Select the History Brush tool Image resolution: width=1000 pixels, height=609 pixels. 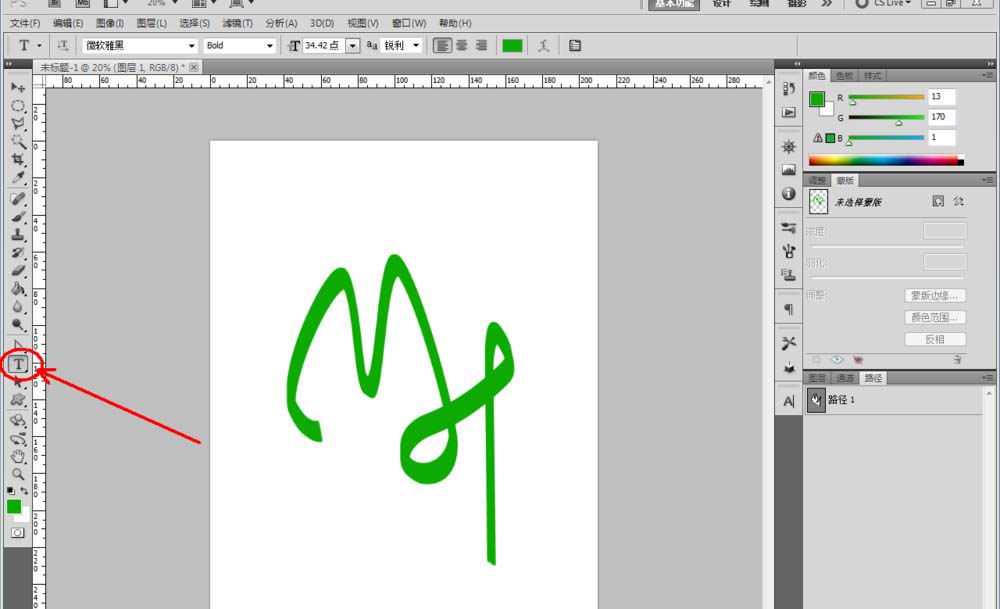pos(18,253)
